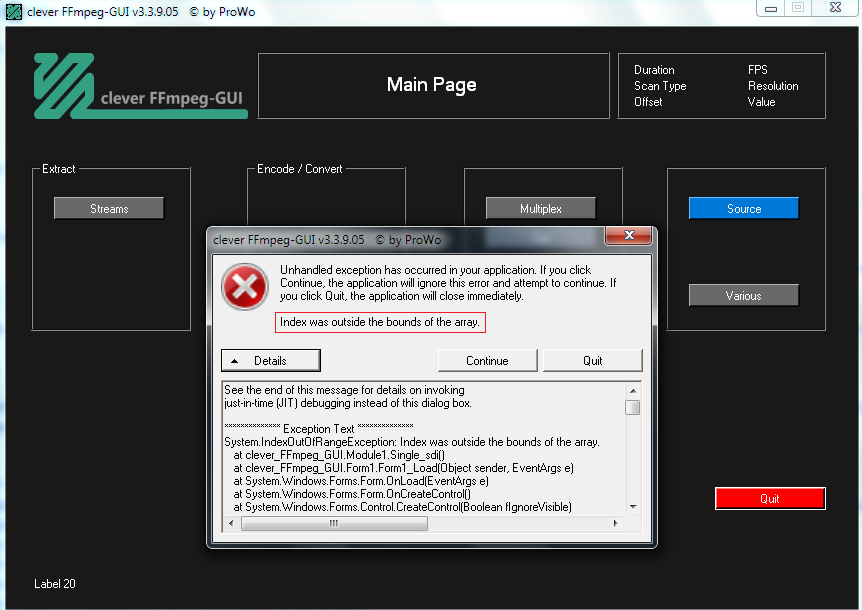Viewport: 862px width, 610px height.
Task: Click the 'Label 20' text
Action: click(x=55, y=584)
